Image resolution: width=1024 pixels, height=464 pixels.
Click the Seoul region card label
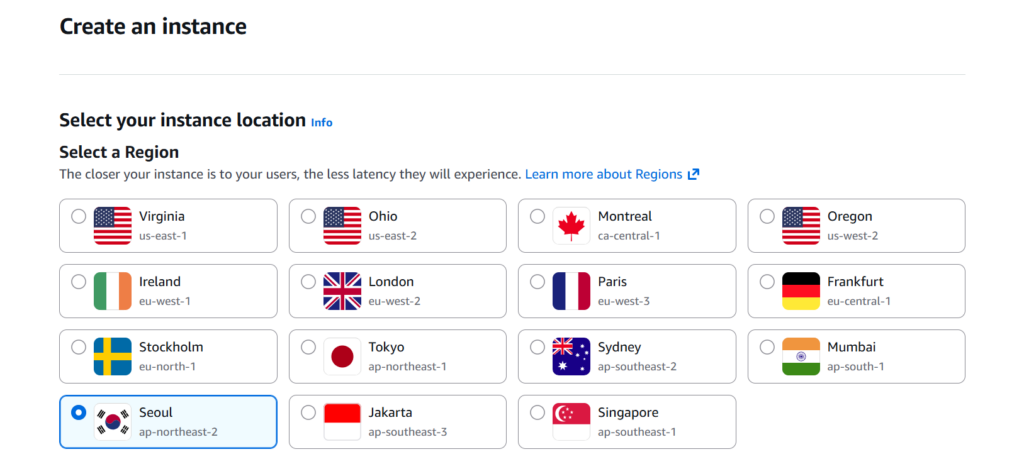point(156,413)
